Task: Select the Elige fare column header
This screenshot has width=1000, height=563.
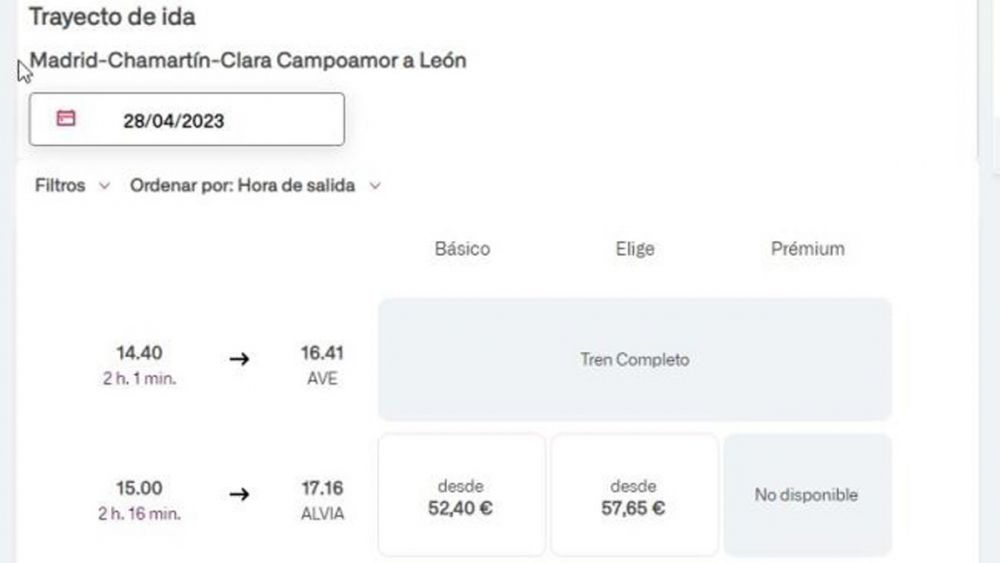Action: click(x=635, y=249)
